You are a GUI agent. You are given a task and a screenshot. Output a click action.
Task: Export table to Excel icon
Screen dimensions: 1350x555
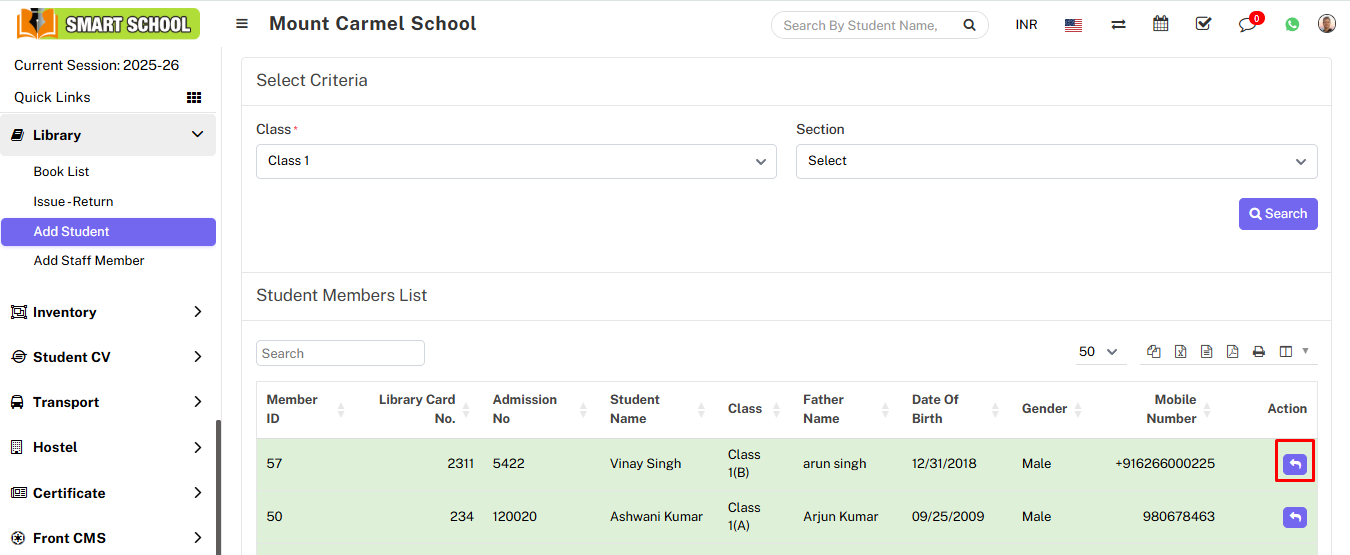(x=1180, y=352)
